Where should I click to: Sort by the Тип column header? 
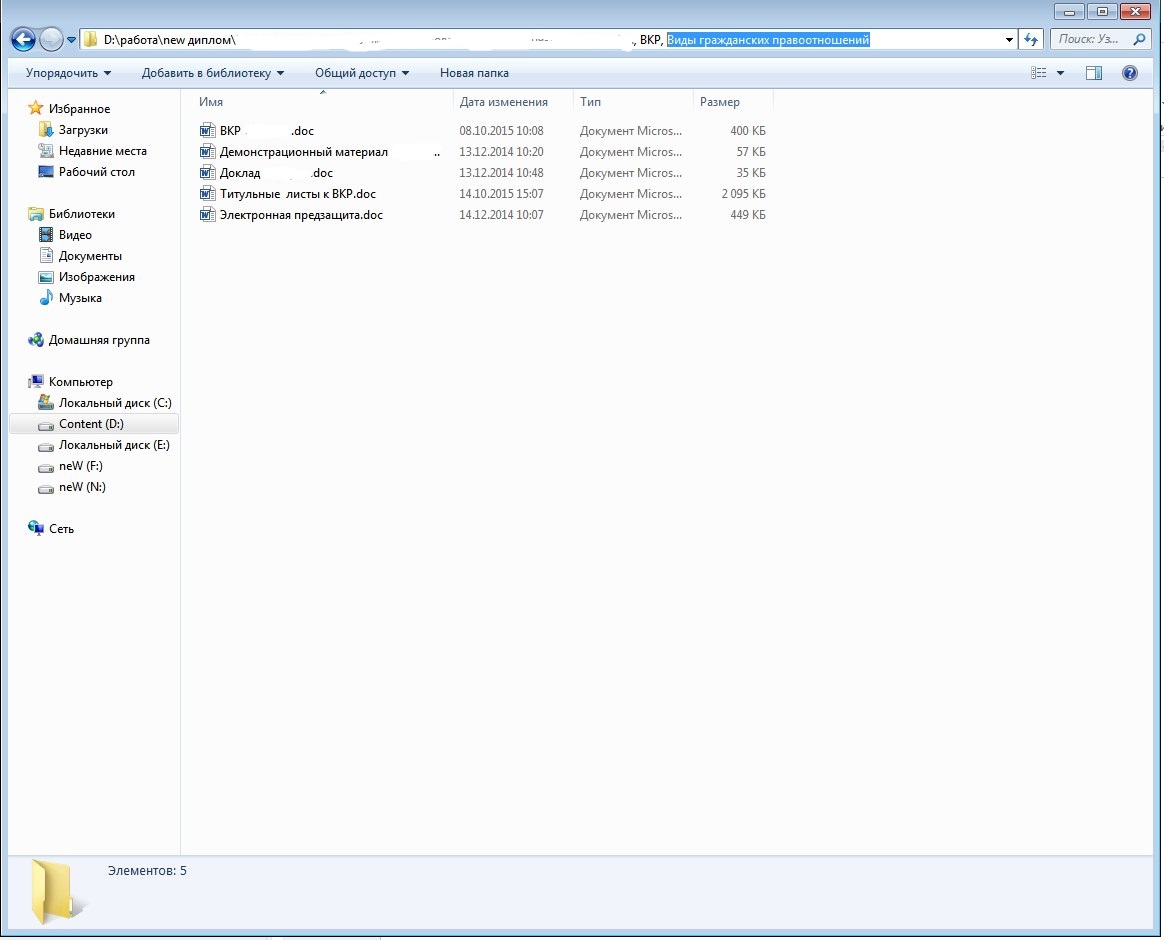(x=633, y=102)
